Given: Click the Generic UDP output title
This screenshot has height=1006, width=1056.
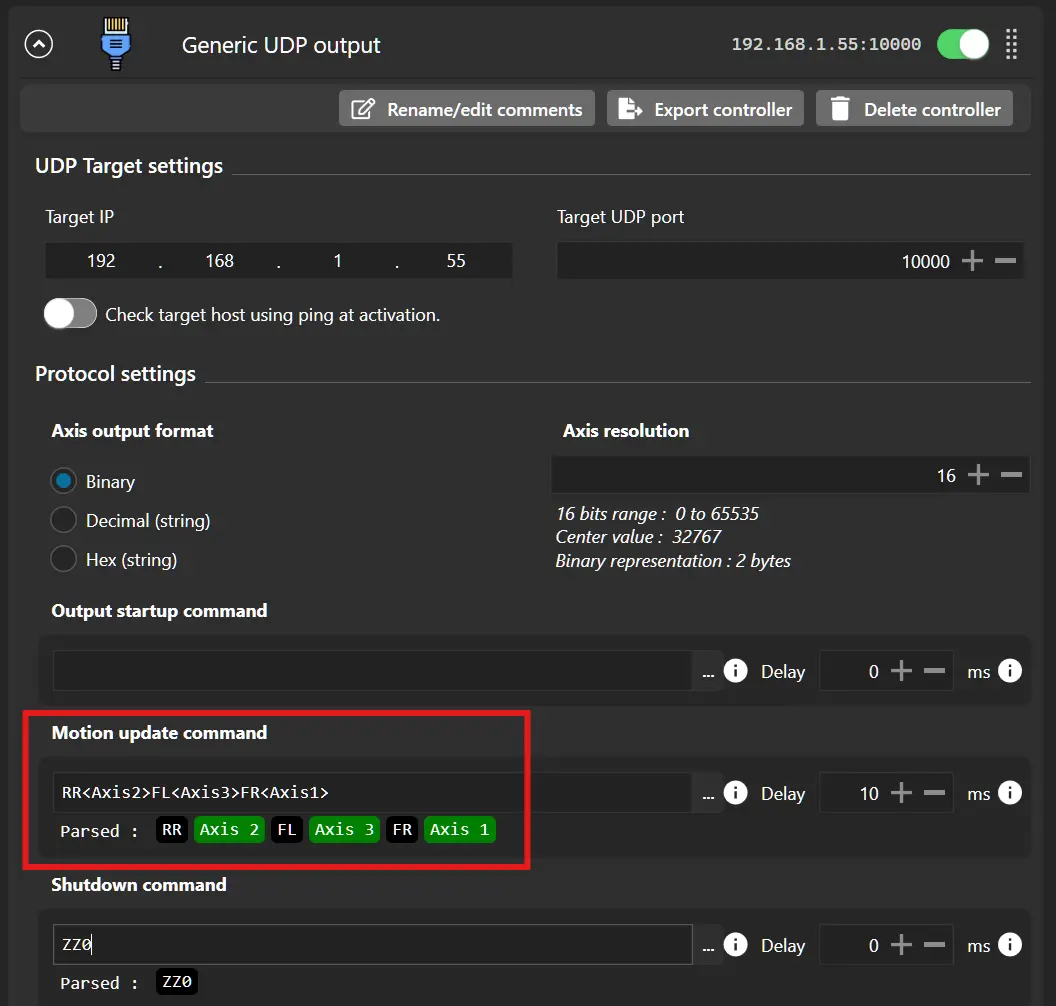Looking at the screenshot, I should (281, 45).
